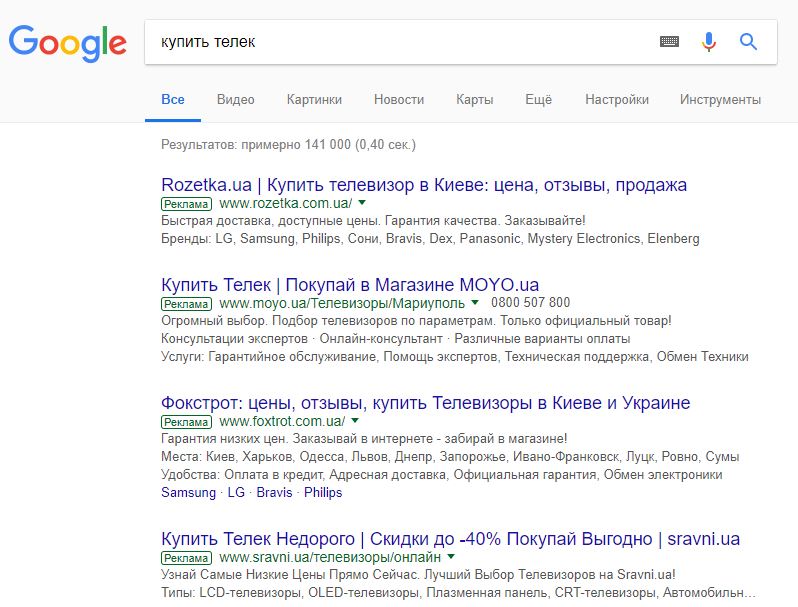This screenshot has width=798, height=607.
Task: Click 'Консультации экспертов · Онлайн-консультант' line
Action: 395,339
